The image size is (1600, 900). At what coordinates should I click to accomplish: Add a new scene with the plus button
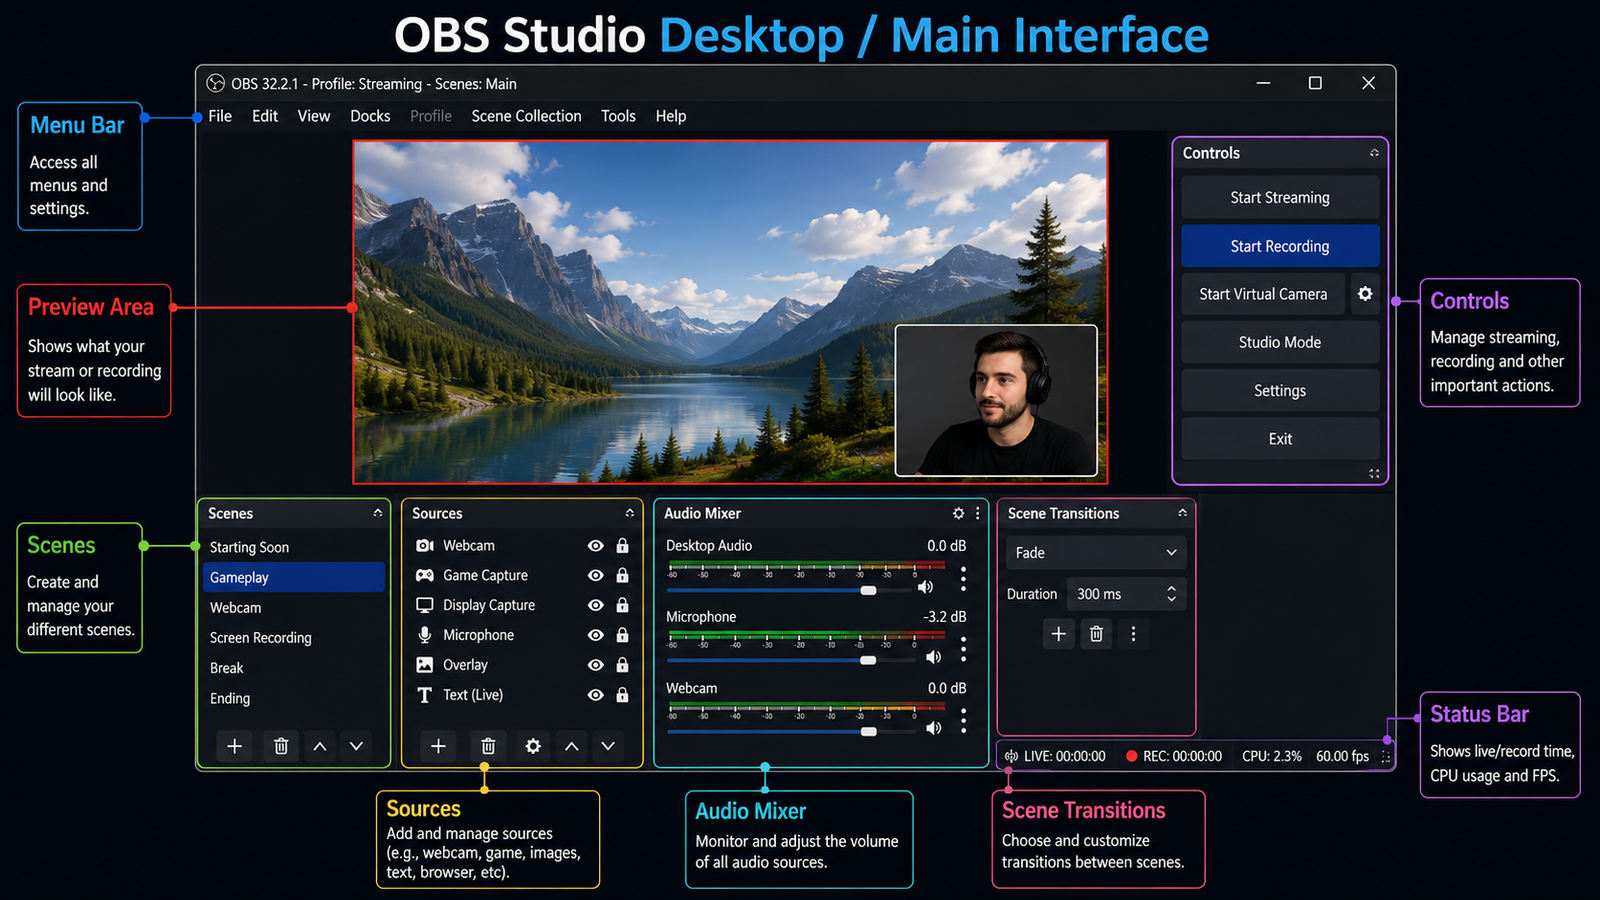[234, 746]
